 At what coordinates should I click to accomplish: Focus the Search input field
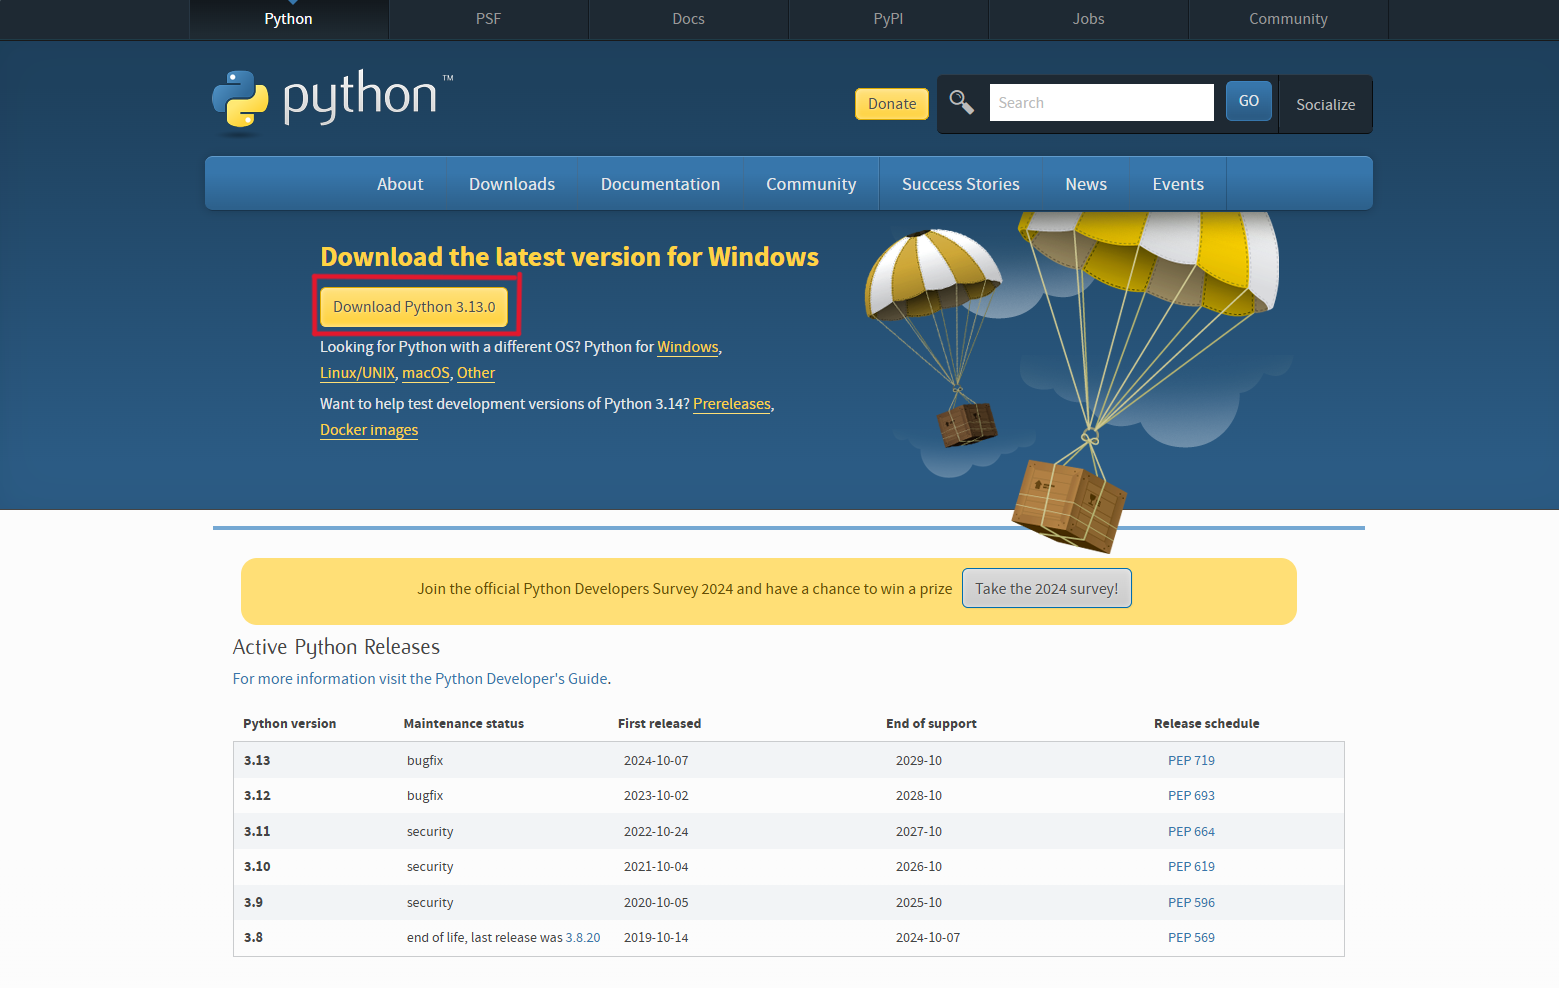point(1101,103)
